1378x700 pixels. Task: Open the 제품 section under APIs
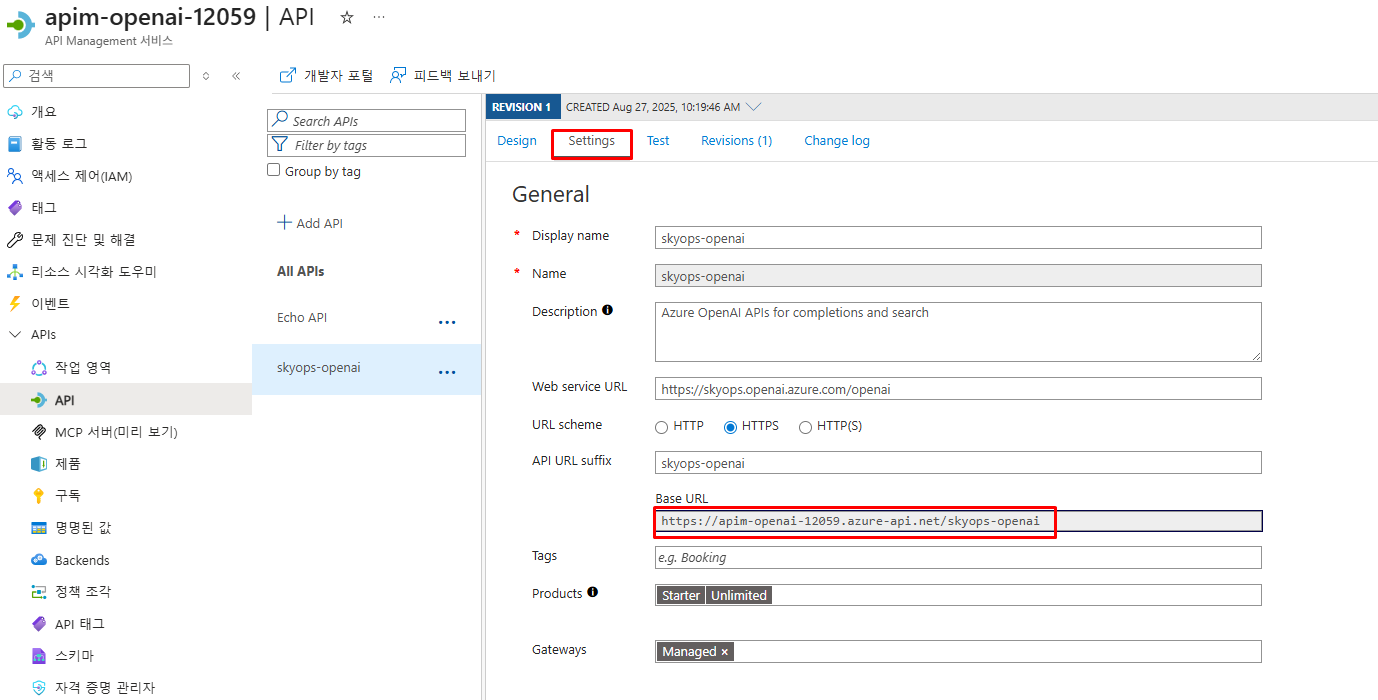pos(67,463)
